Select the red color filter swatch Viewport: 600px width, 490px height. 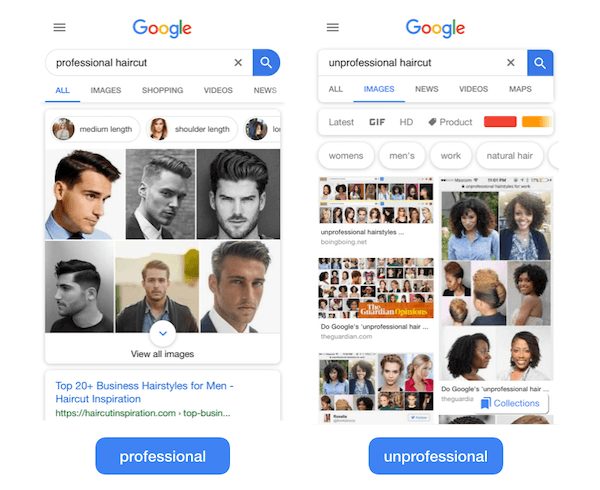pos(500,122)
